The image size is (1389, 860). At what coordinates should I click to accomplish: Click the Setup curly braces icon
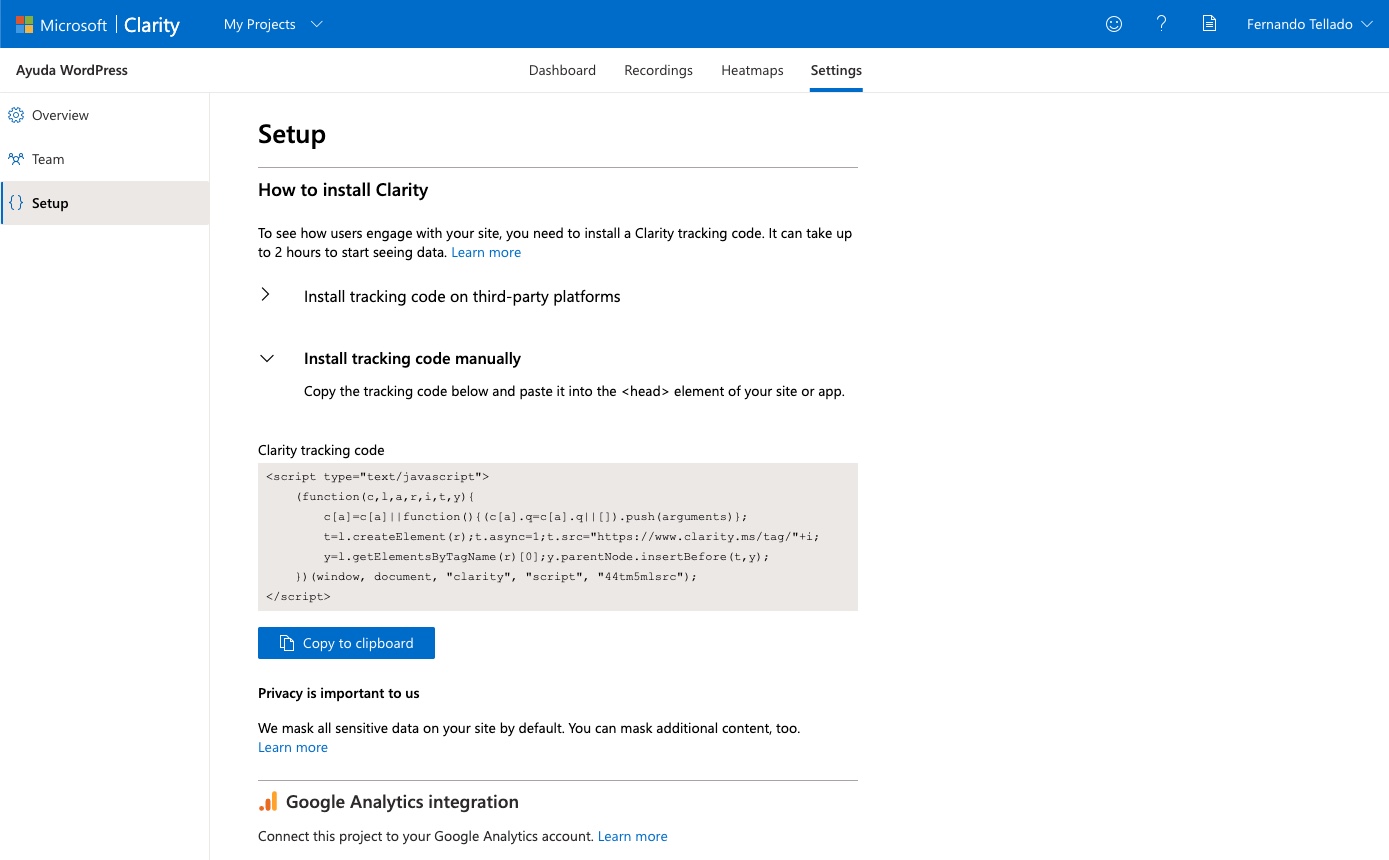click(16, 203)
